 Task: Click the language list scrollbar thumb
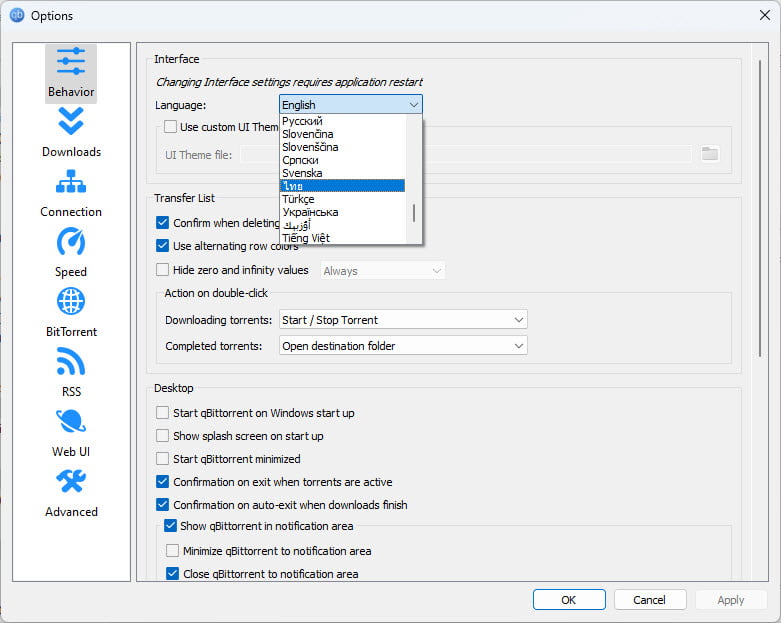click(x=414, y=213)
